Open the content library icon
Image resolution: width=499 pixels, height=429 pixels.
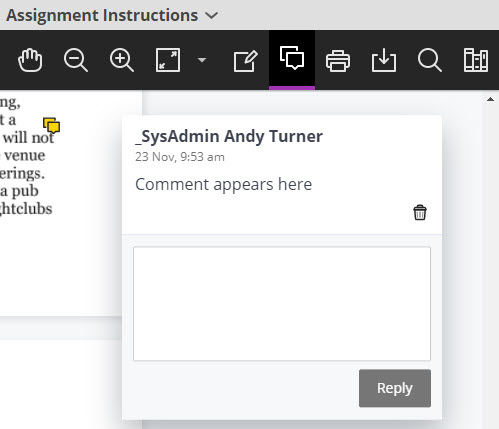point(476,60)
